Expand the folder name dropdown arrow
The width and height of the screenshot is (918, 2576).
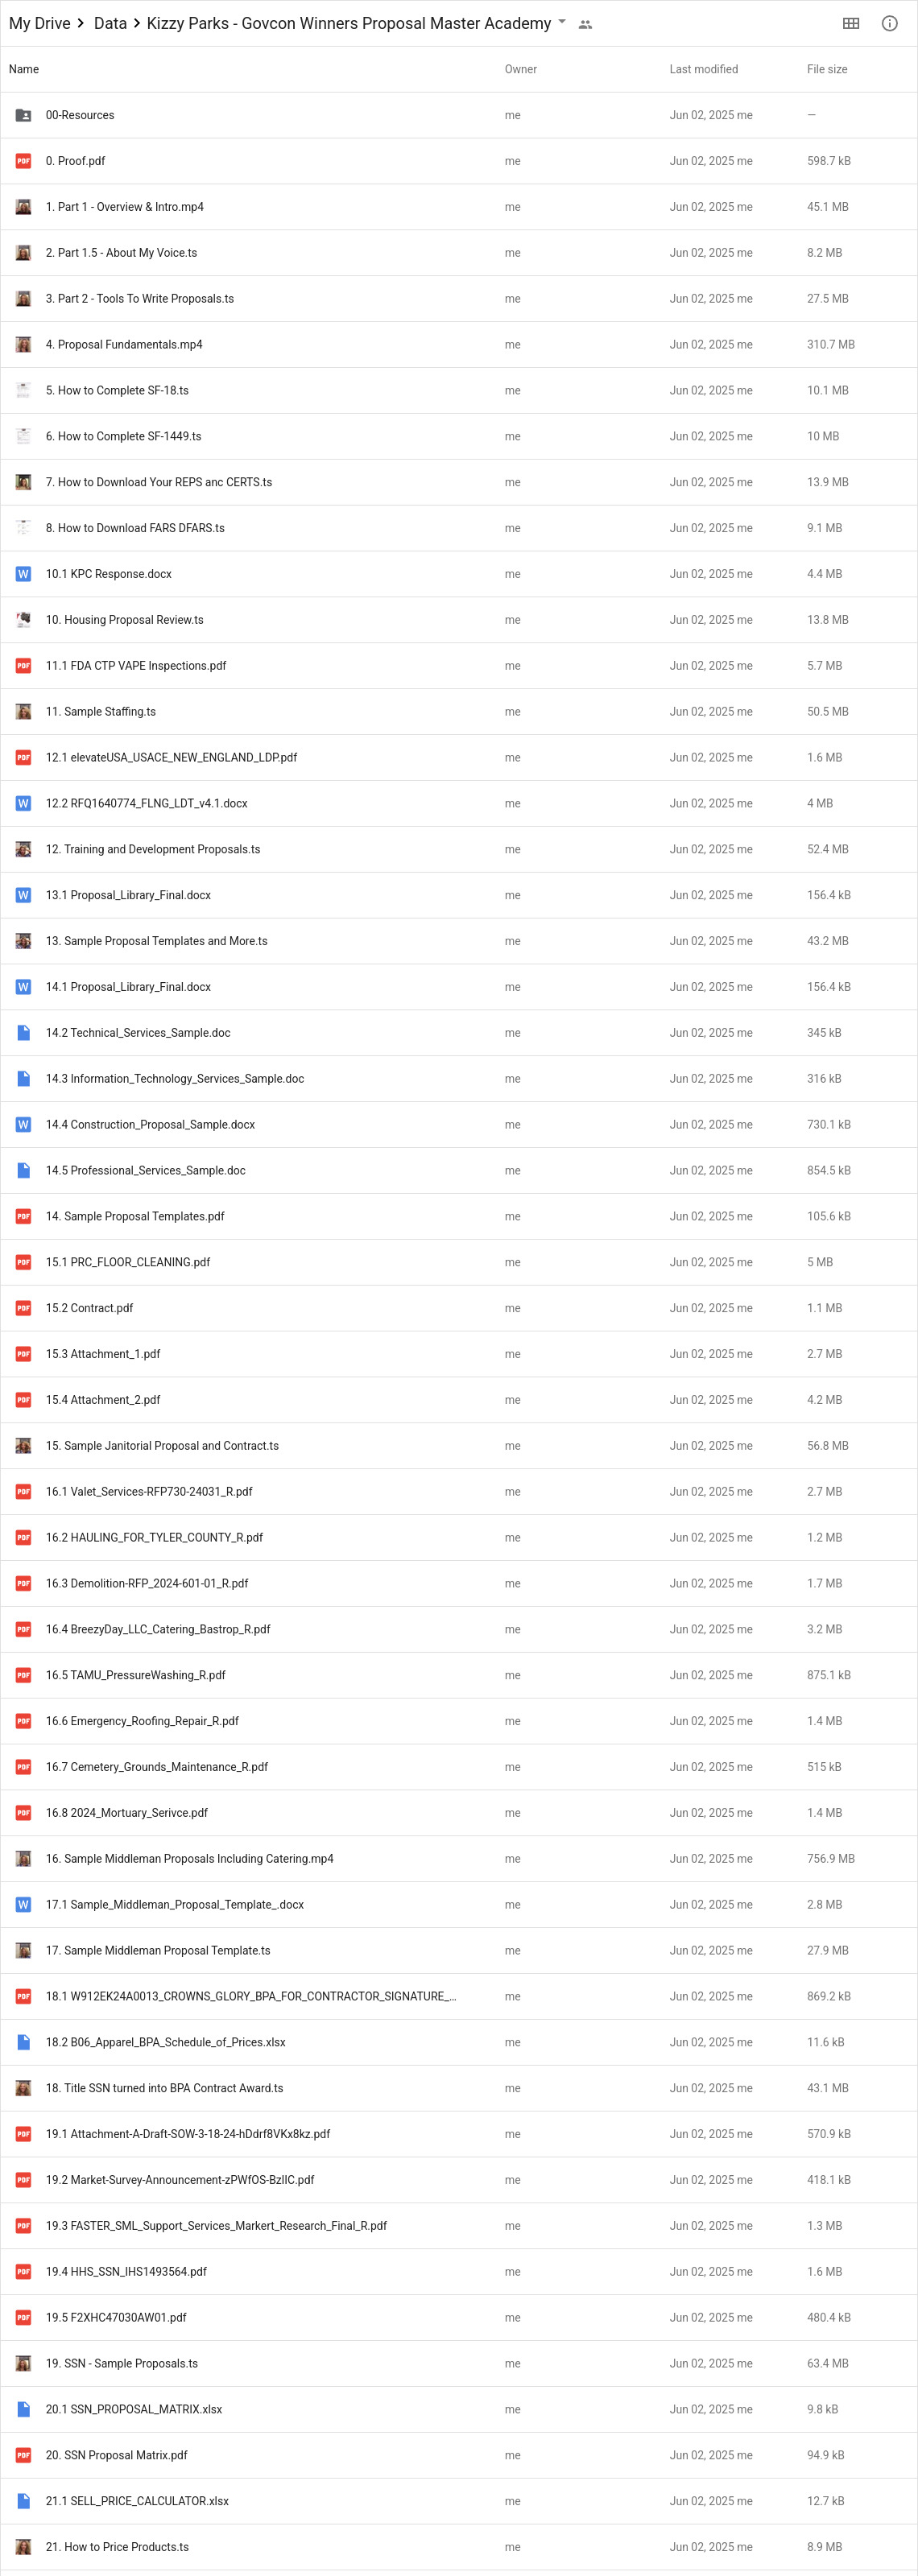coord(562,22)
